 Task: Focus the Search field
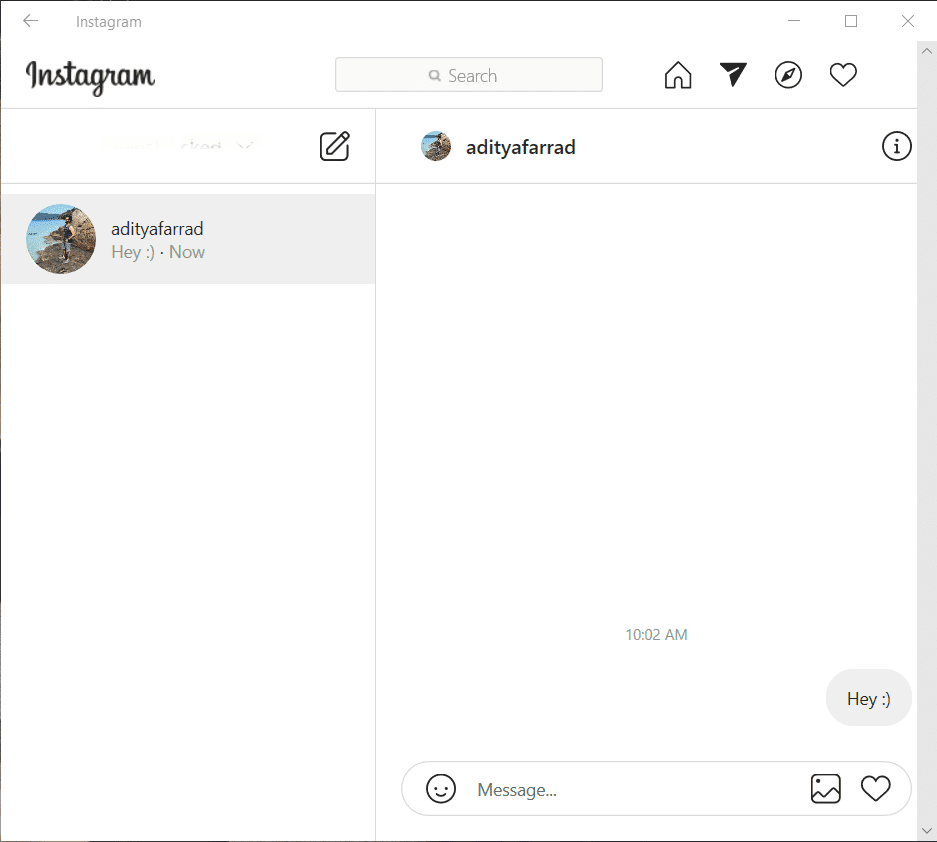click(x=468, y=74)
